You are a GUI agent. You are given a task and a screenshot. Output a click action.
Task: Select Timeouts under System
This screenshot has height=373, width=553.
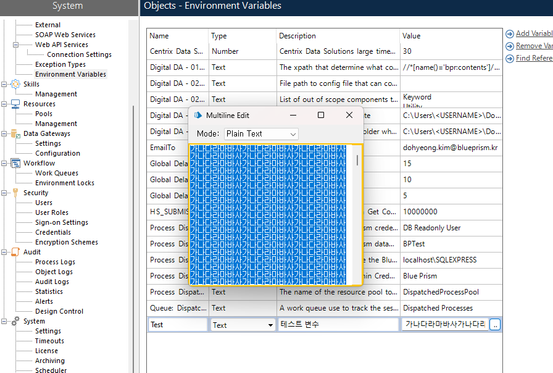[49, 341]
